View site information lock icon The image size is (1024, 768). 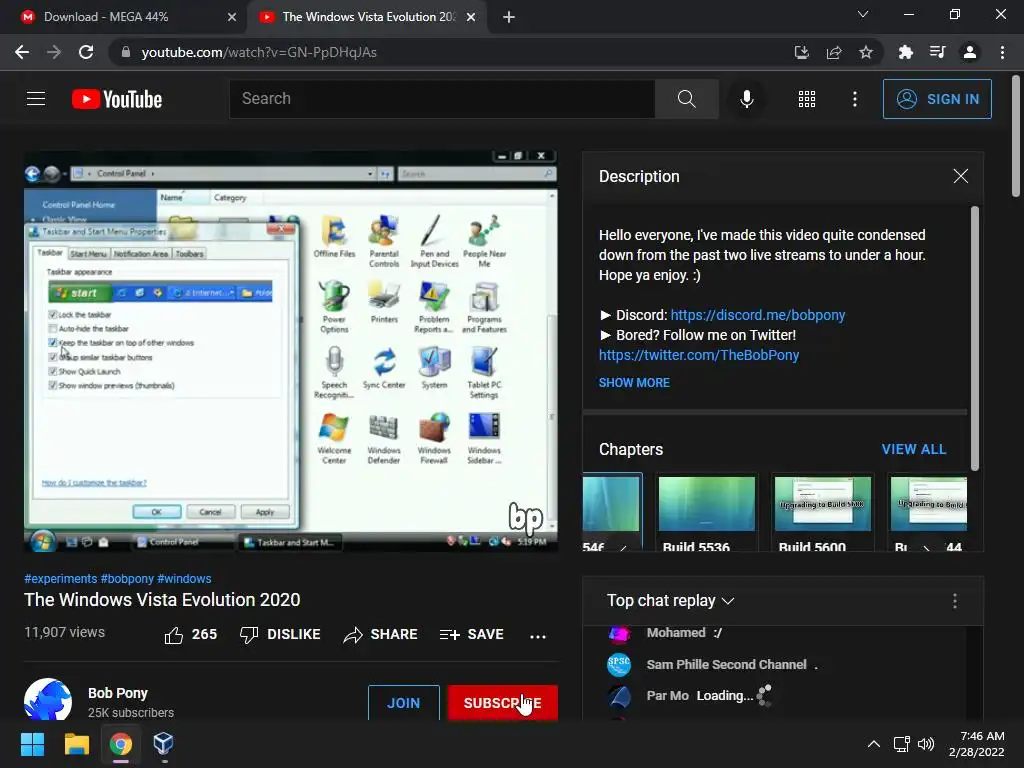pyautogui.click(x=126, y=52)
